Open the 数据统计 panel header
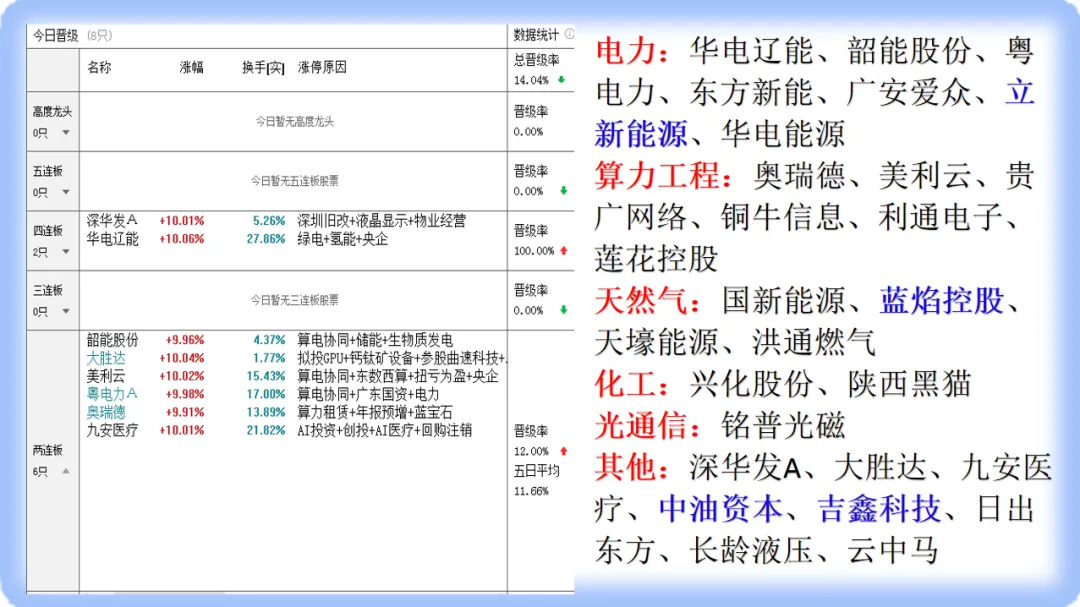Viewport: 1080px width, 607px height. click(536, 35)
